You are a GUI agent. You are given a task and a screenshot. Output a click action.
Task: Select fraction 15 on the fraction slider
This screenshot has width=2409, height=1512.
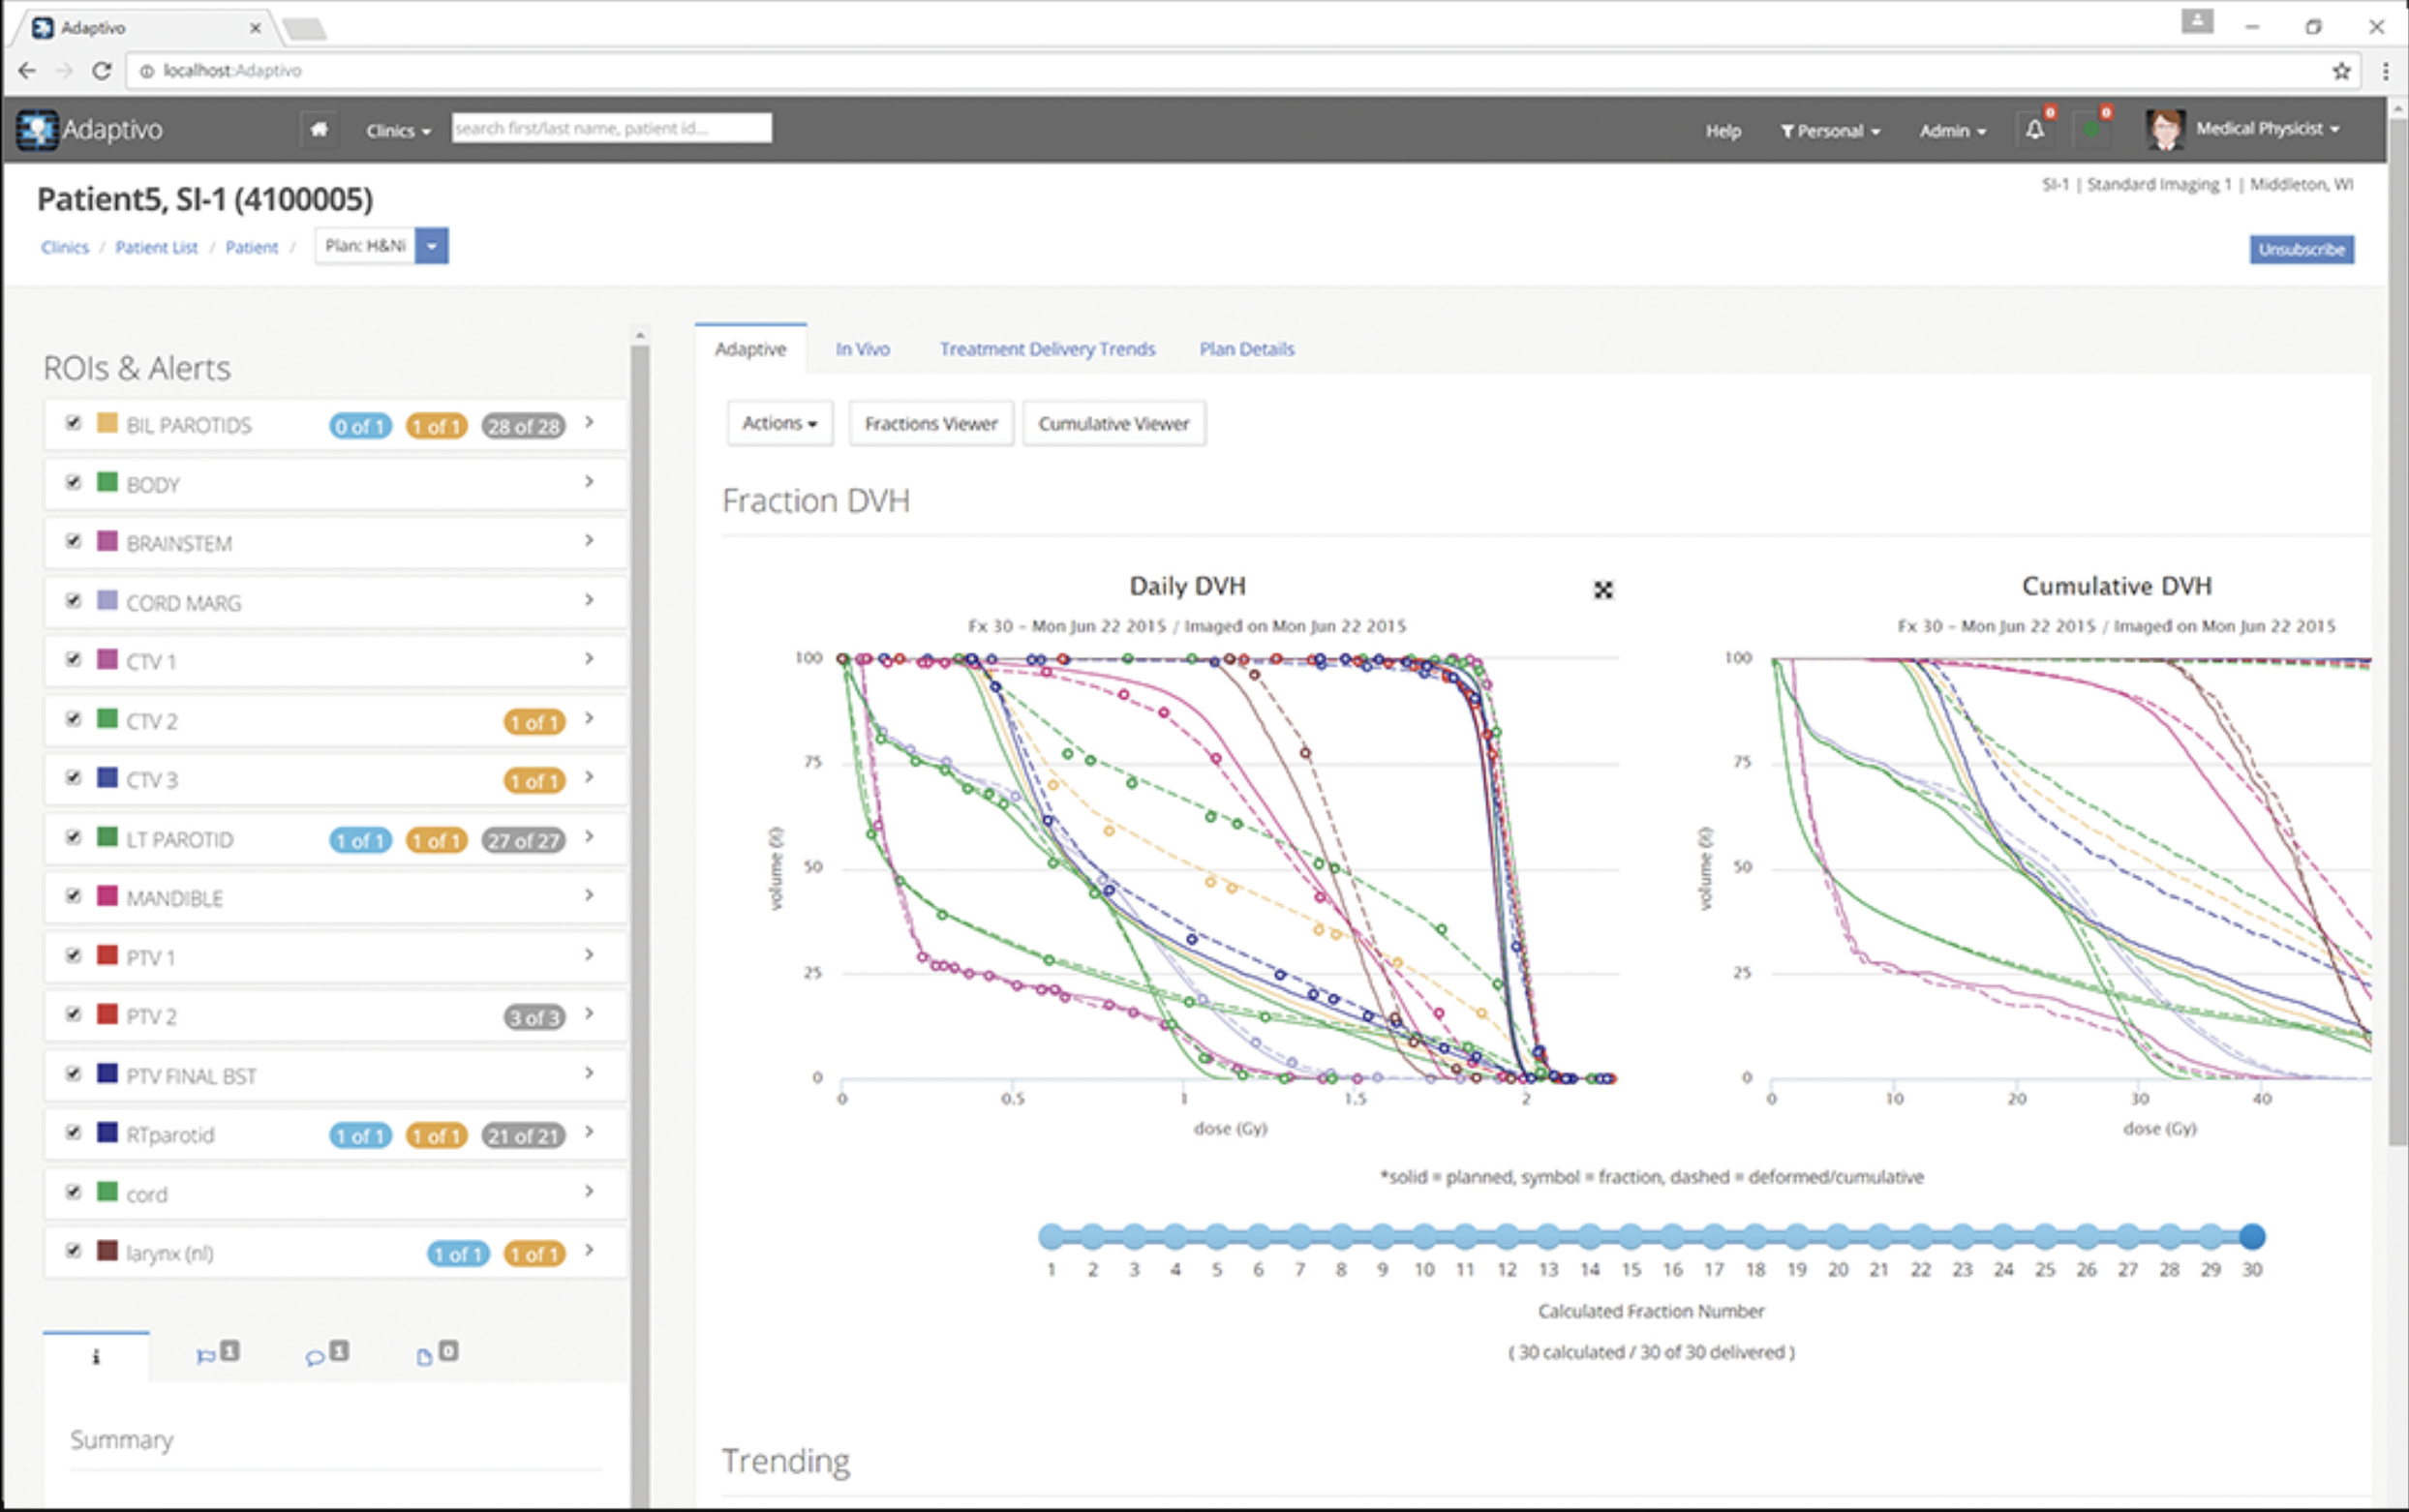1631,1237
